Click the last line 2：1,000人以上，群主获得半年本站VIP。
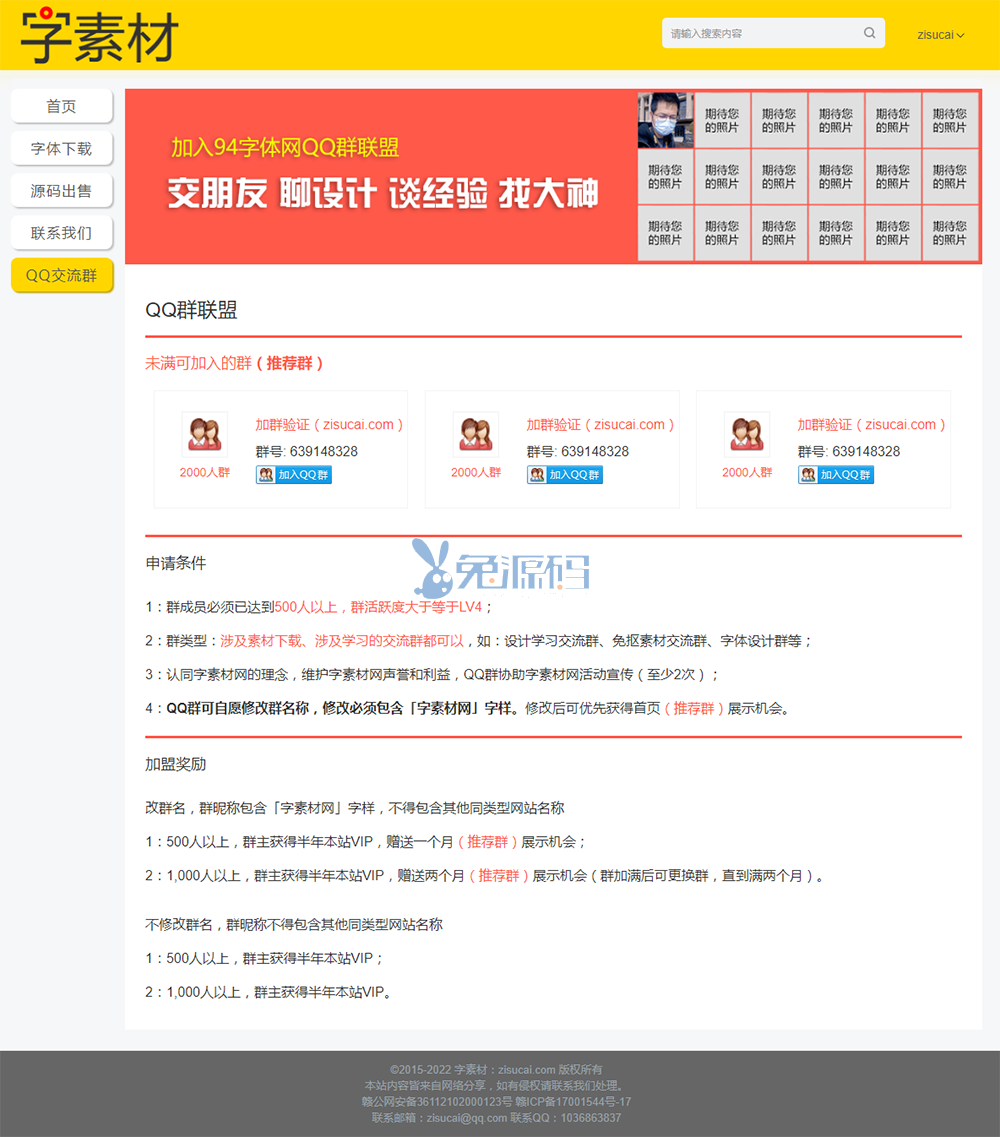 coord(268,992)
